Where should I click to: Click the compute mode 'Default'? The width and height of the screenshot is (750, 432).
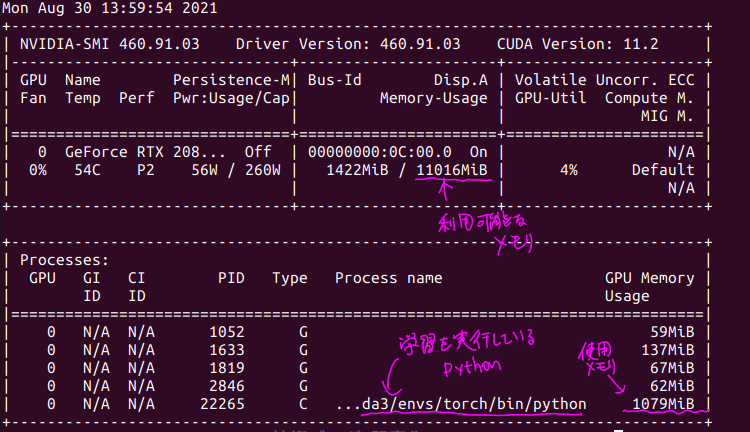pos(663,170)
